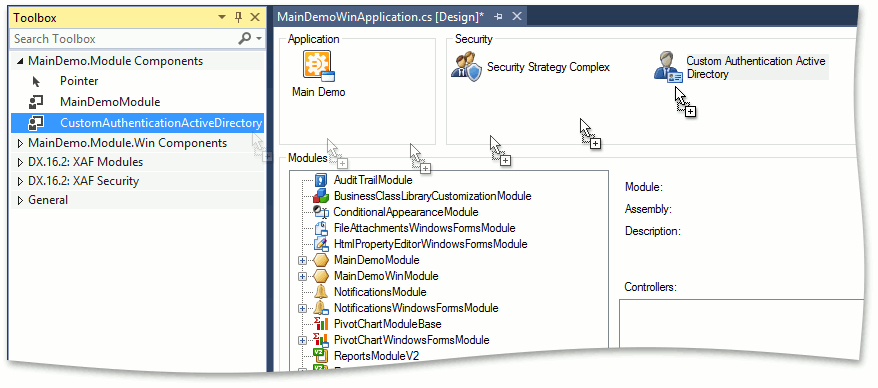This screenshot has height=388, width=878.
Task: Click the PivotChartModuleBase chart icon
Action: (x=321, y=324)
